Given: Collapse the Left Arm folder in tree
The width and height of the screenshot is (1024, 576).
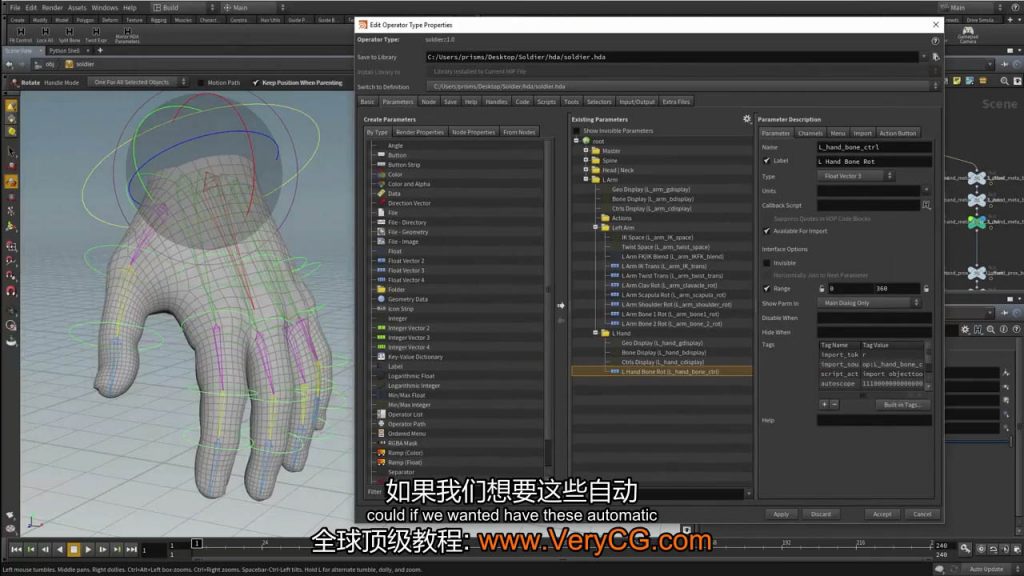Looking at the screenshot, I should [596, 227].
